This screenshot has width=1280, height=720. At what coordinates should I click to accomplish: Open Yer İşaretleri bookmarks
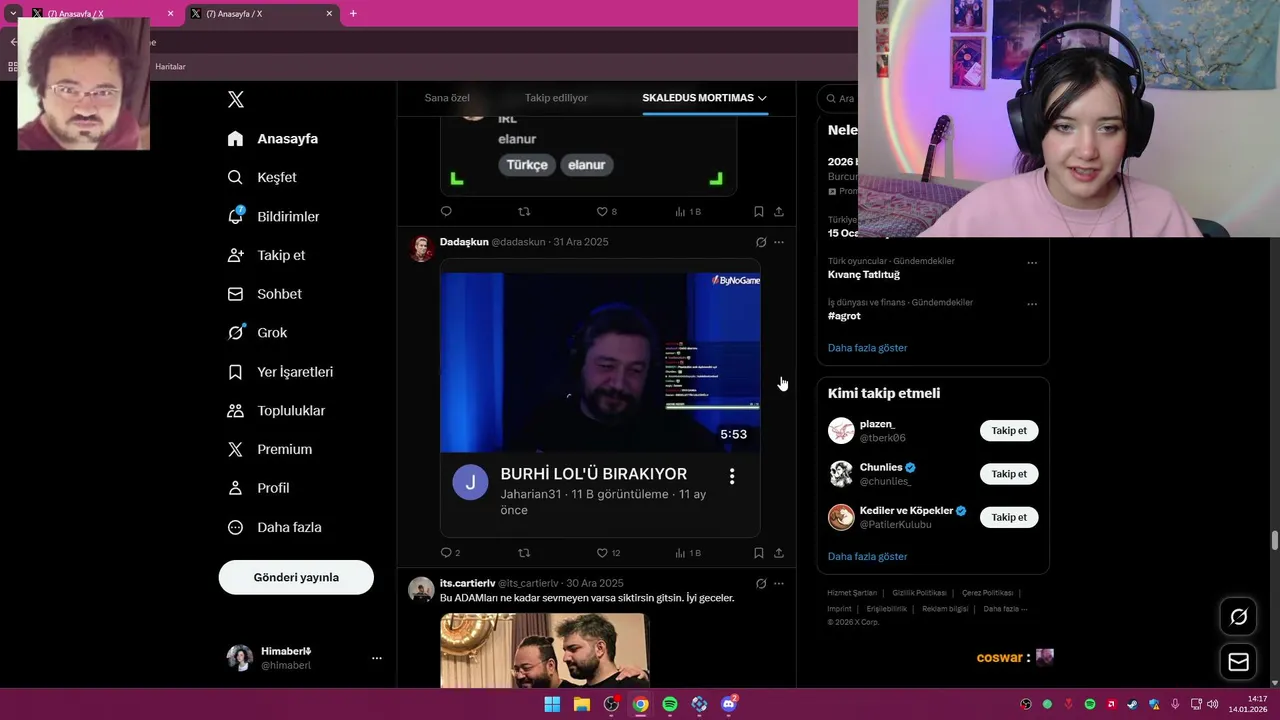(x=281, y=372)
